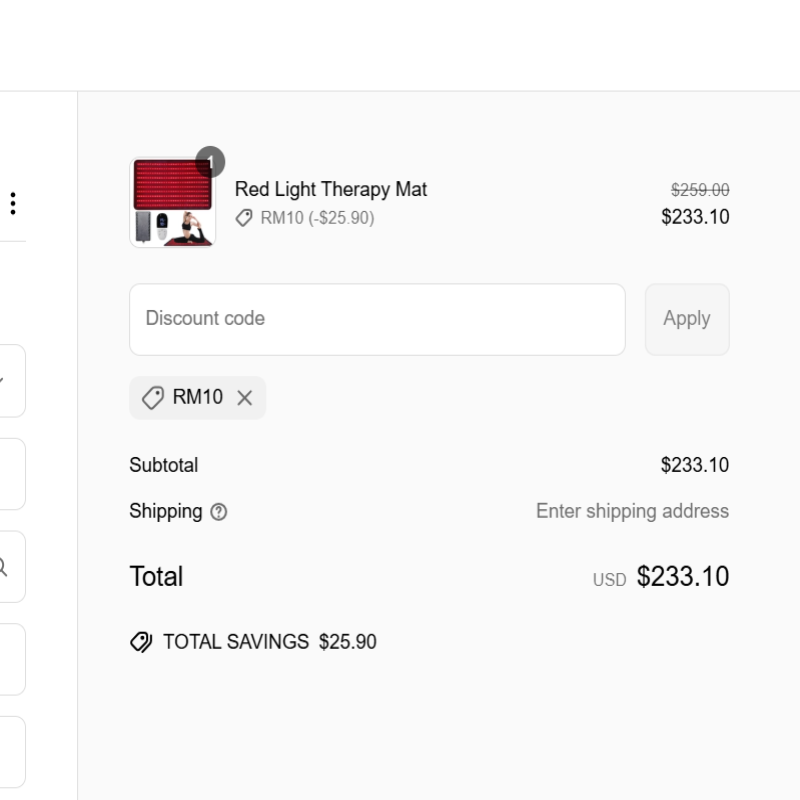This screenshot has height=800, width=800.
Task: Click the empty field below the dropdown
Action: (12, 474)
